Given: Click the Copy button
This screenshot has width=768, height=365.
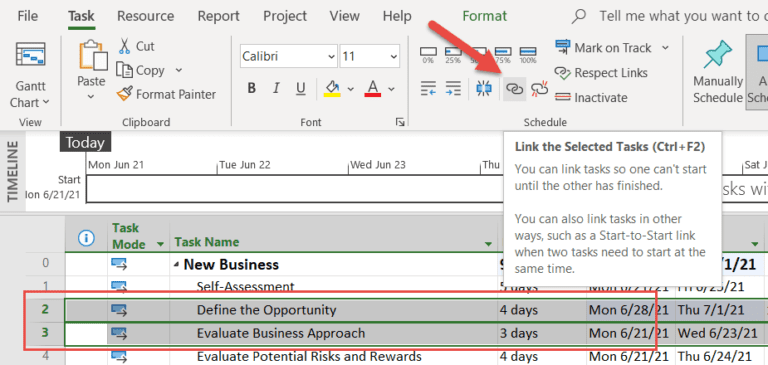Looking at the screenshot, I should pos(140,71).
